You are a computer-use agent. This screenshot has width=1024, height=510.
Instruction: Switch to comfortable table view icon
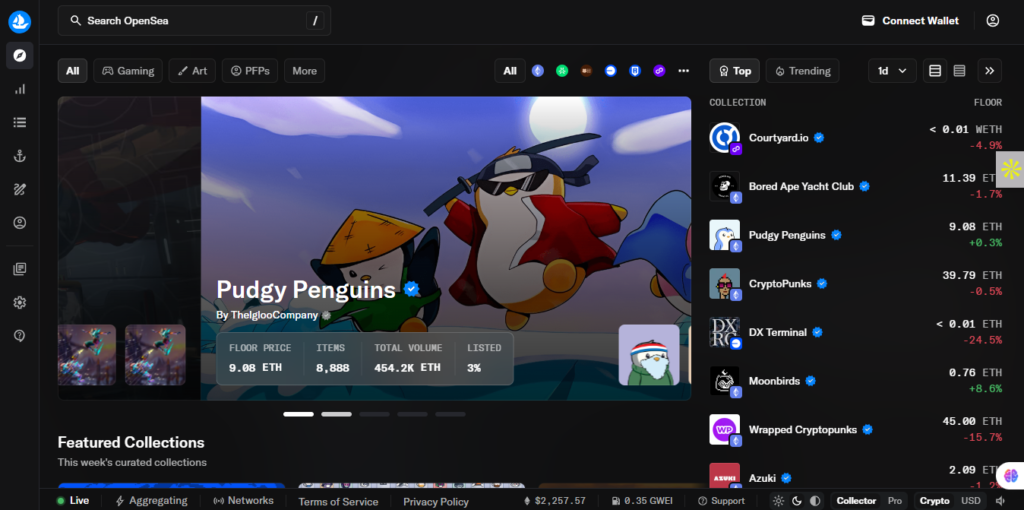click(x=935, y=71)
